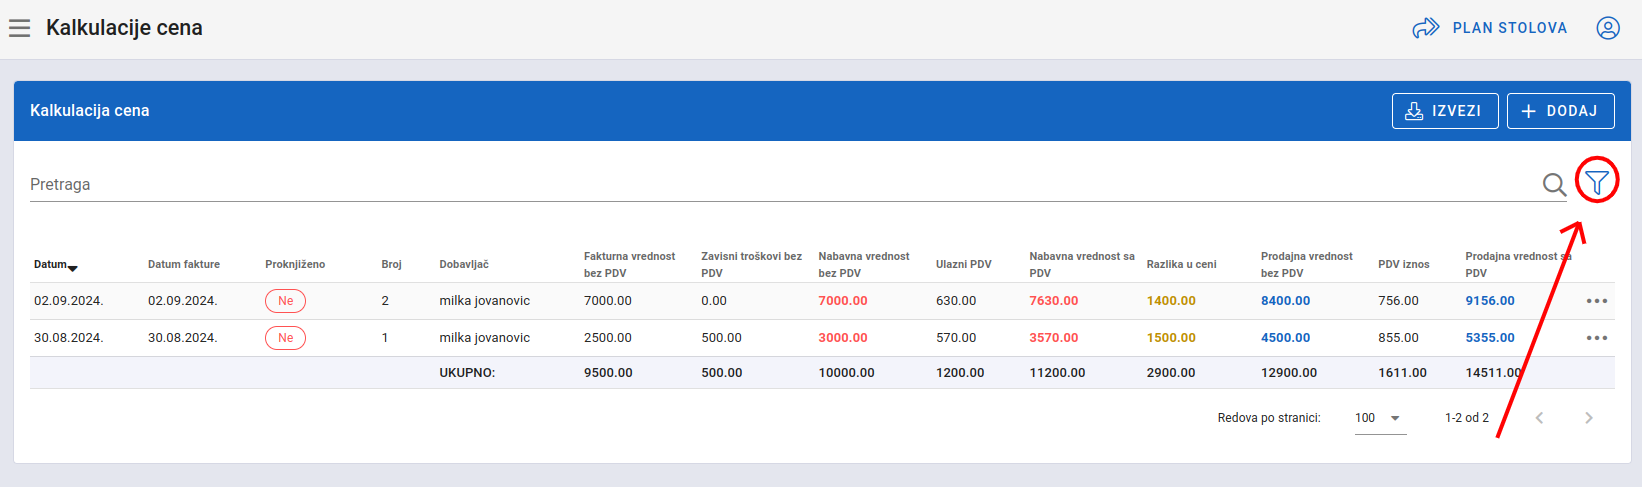1642x487 pixels.
Task: Sort by Zavisni troškovi bez PDV
Action: tap(751, 264)
